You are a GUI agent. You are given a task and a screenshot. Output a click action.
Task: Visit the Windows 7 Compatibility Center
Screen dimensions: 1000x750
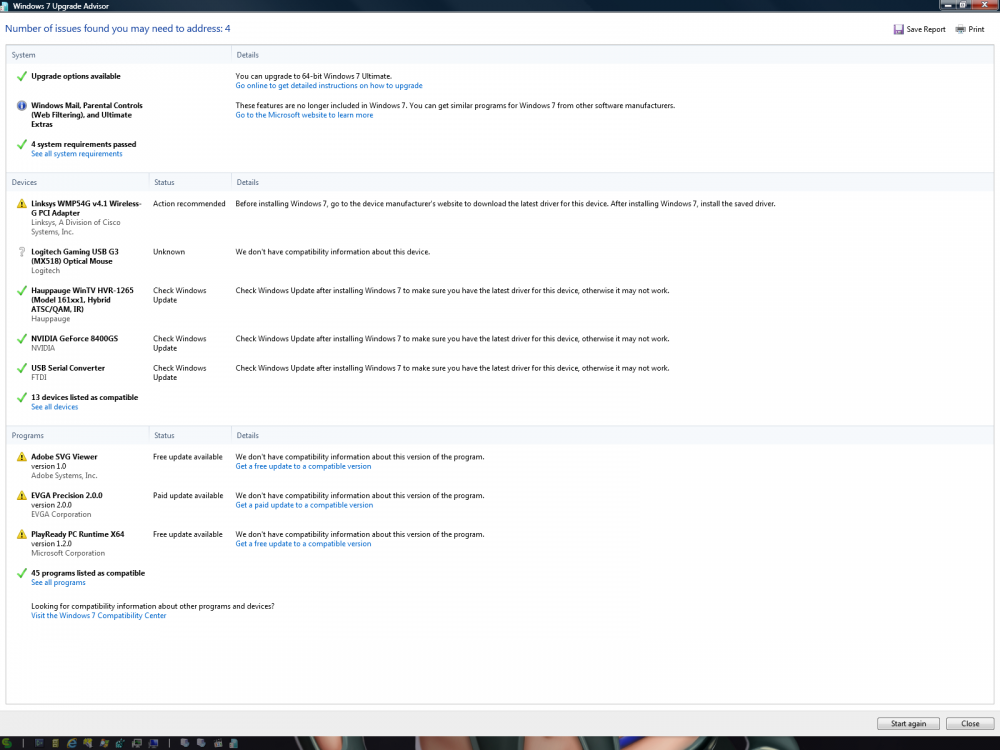tap(98, 616)
